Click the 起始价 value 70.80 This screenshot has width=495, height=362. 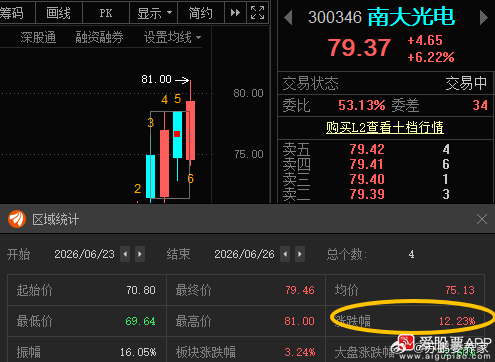tap(141, 290)
